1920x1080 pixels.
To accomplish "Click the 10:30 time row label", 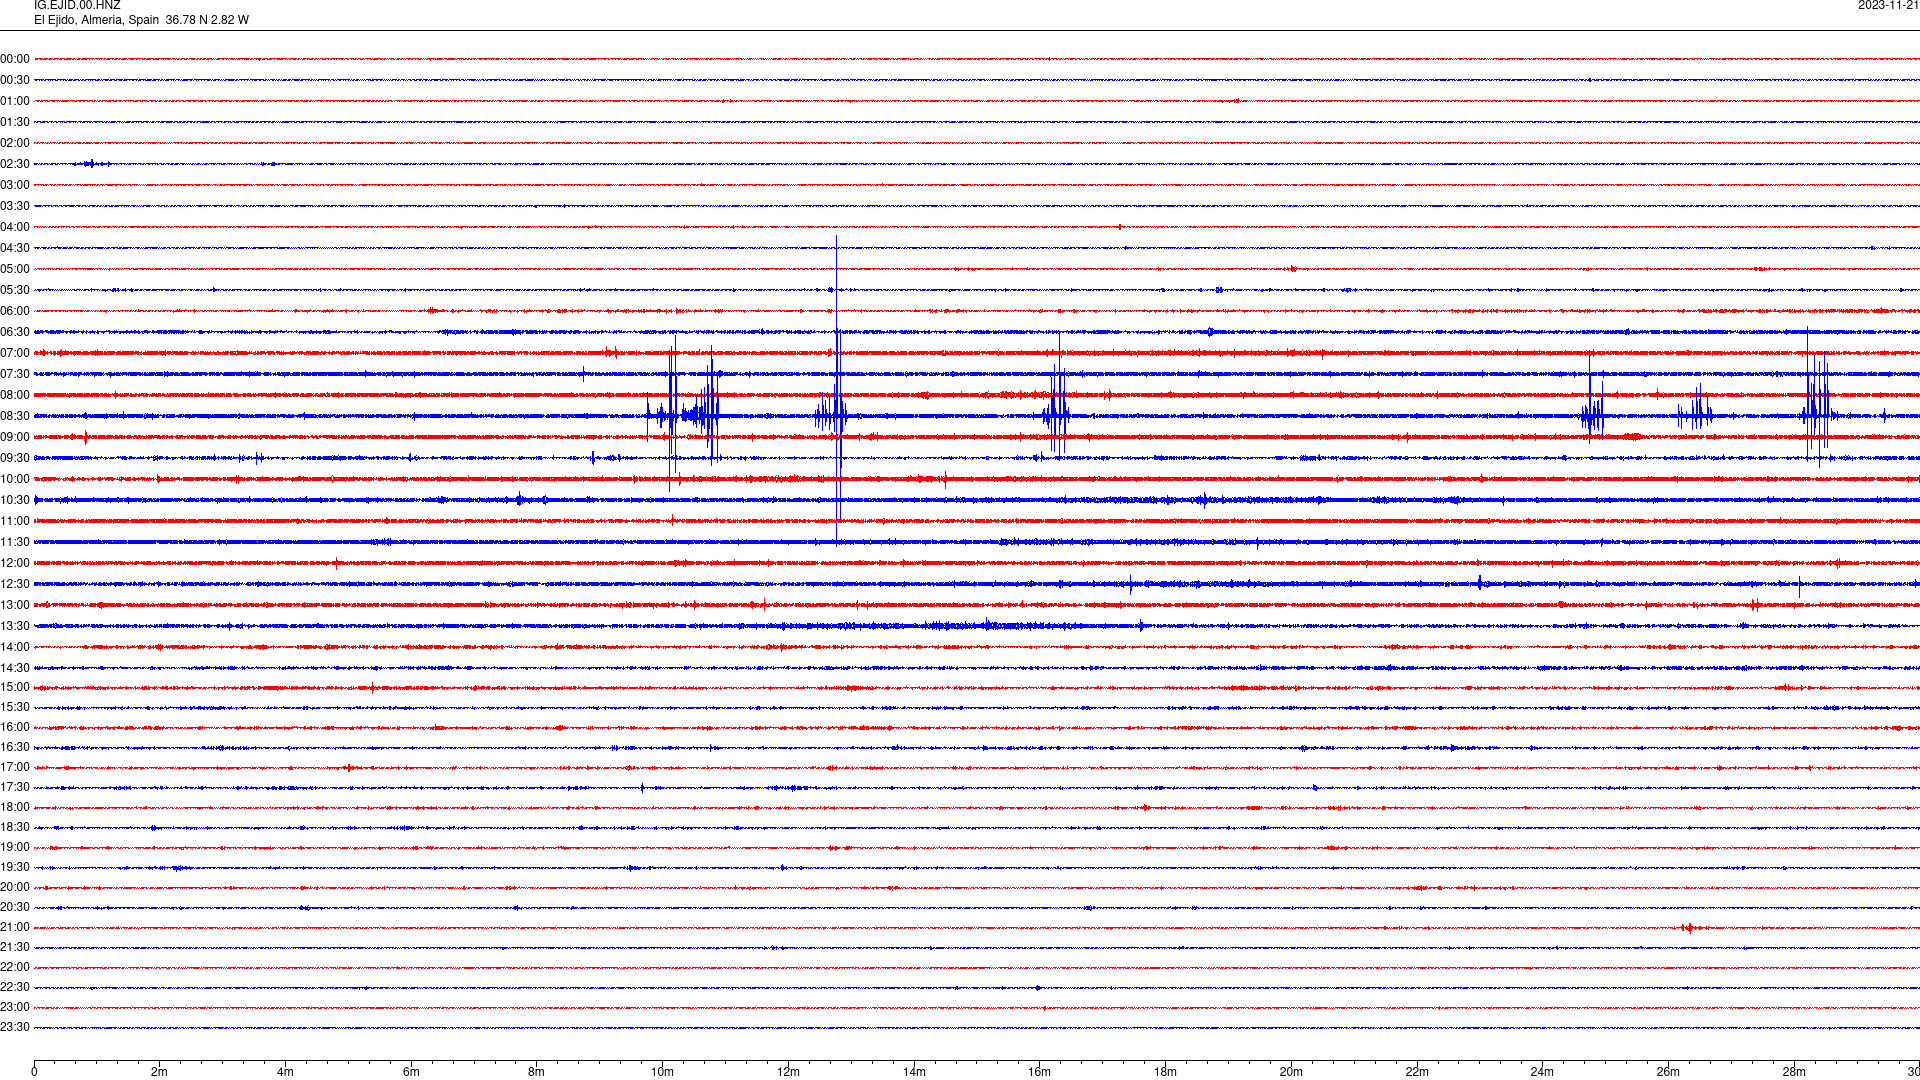I will [15, 500].
